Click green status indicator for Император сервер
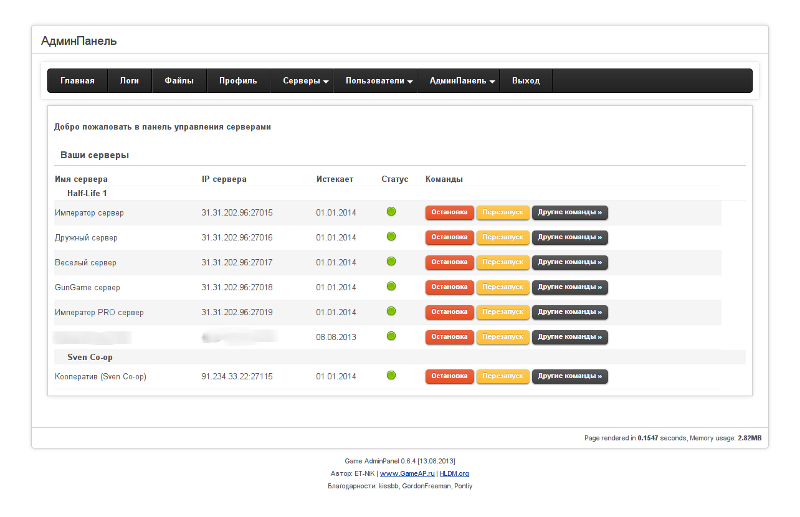 click(391, 212)
